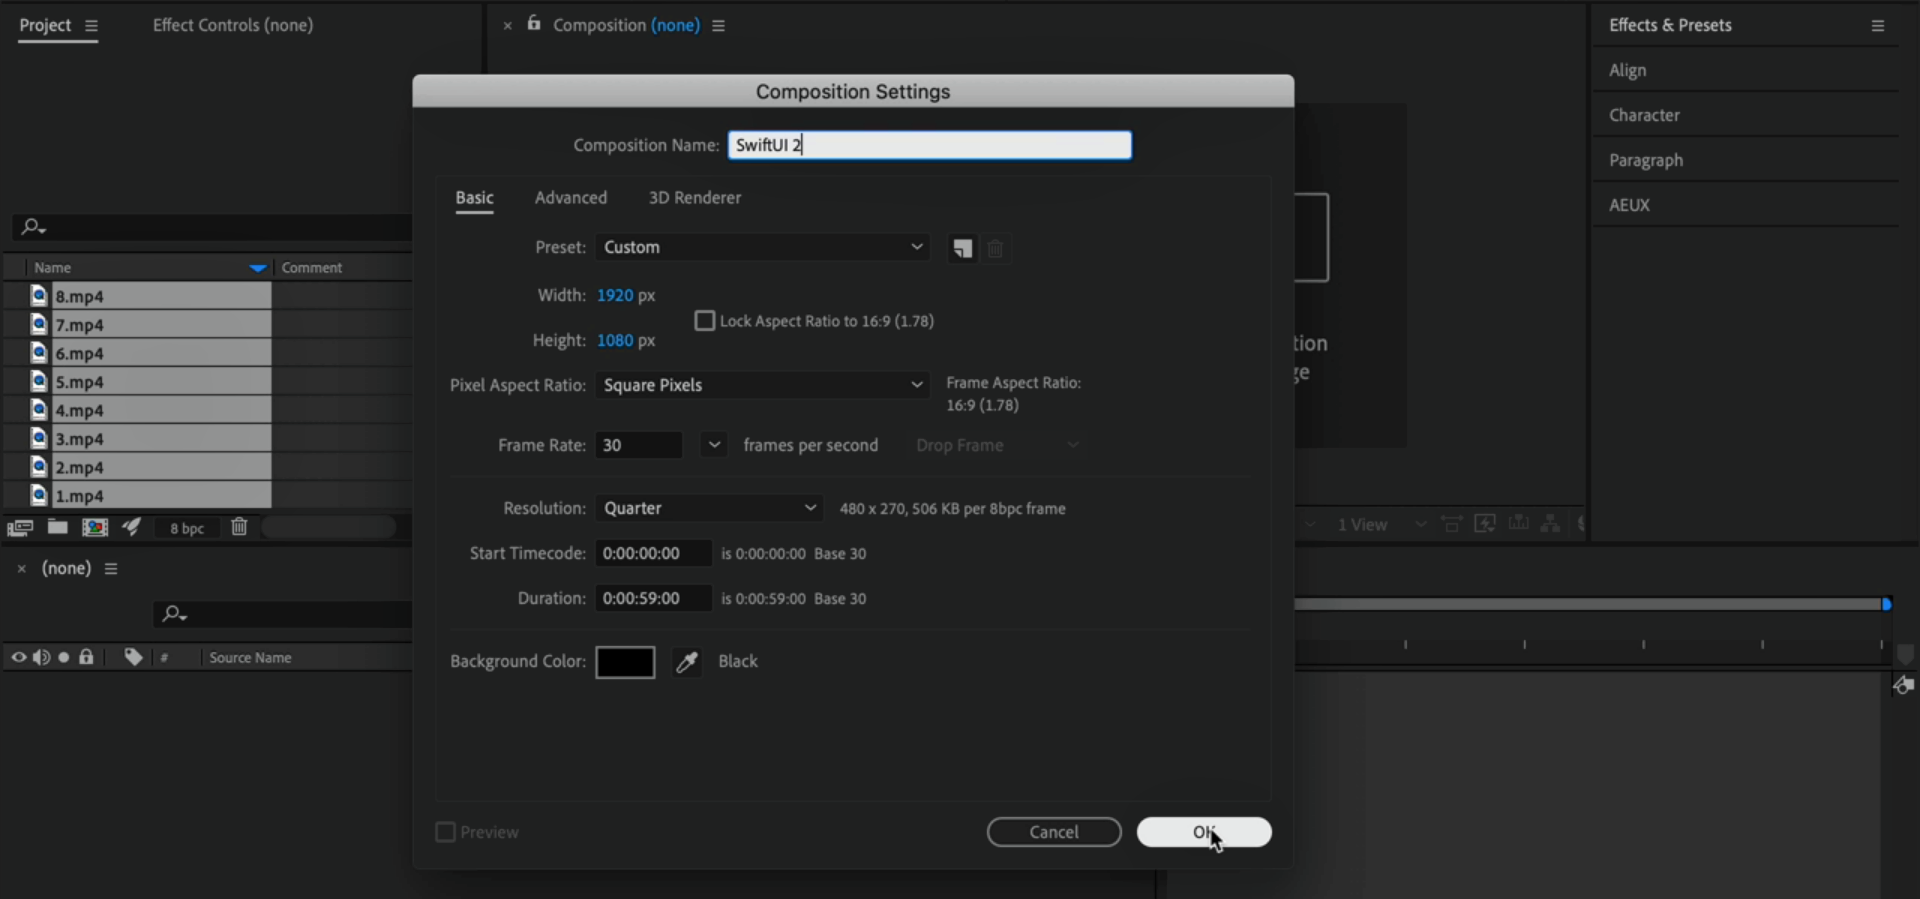Open the timeline (none) panel menu
This screenshot has height=899, width=1920.
click(111, 569)
